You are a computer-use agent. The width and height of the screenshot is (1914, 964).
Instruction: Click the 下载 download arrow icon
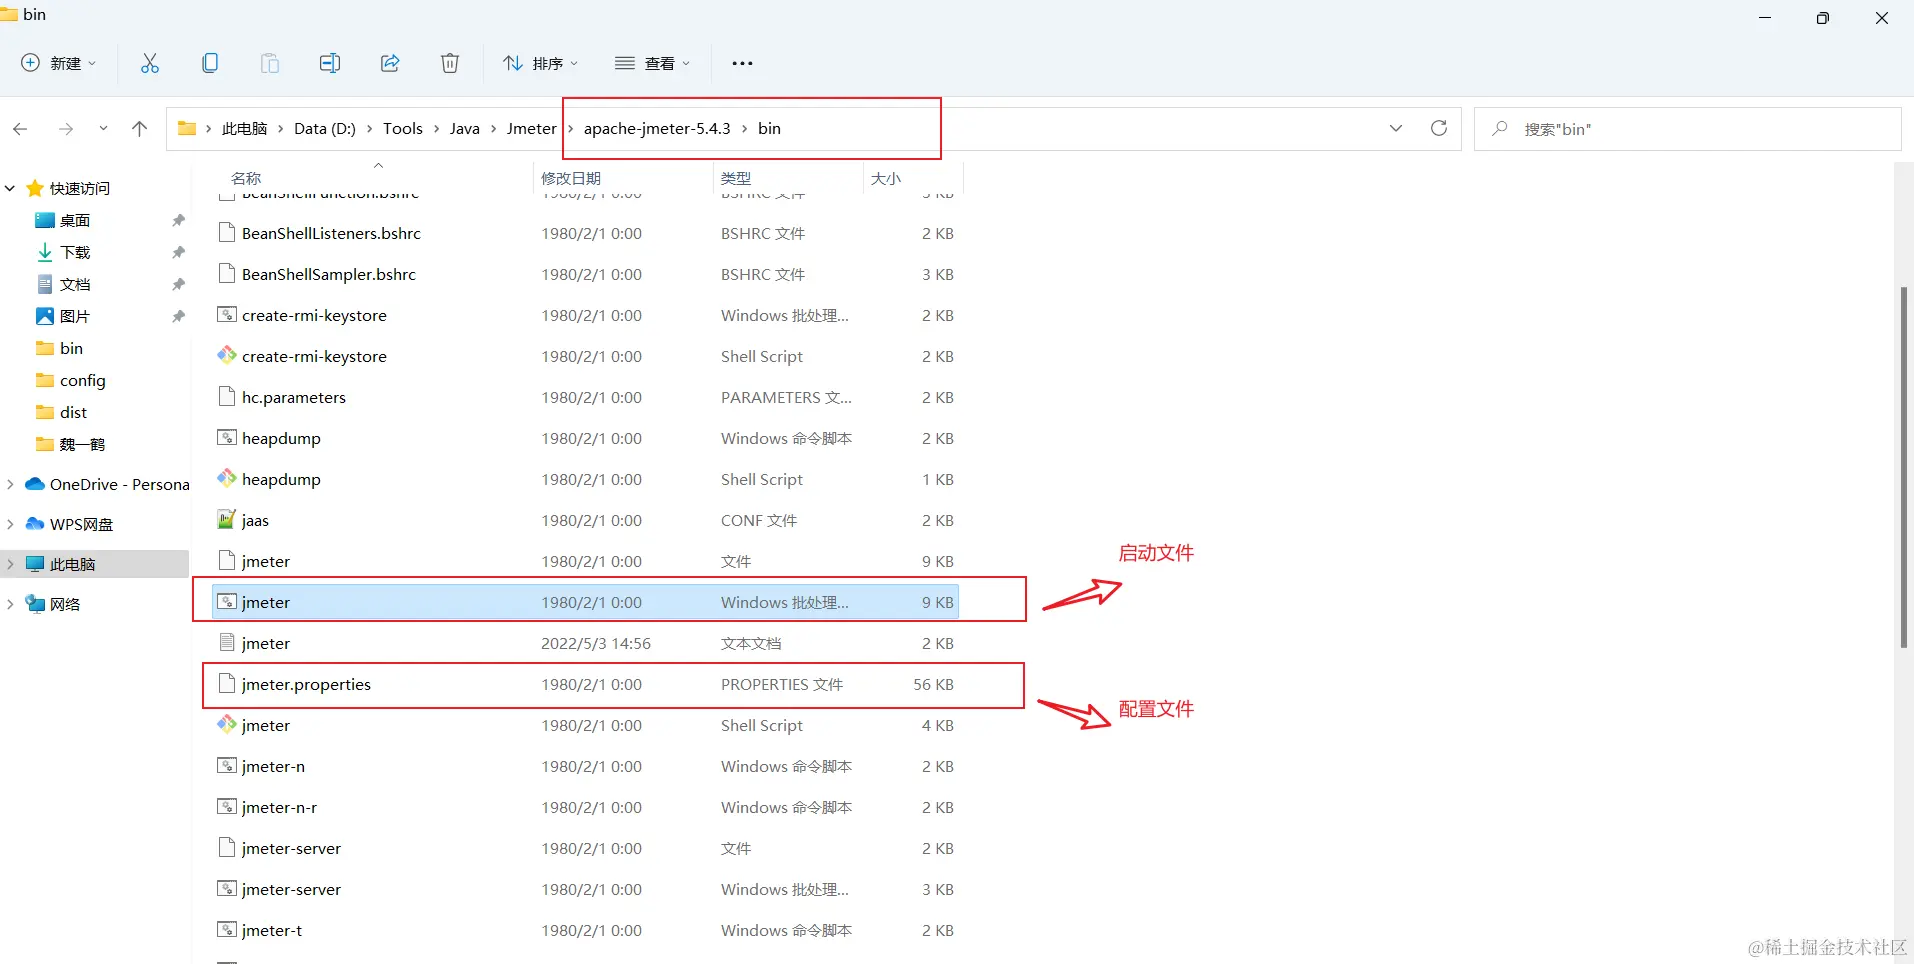[45, 252]
